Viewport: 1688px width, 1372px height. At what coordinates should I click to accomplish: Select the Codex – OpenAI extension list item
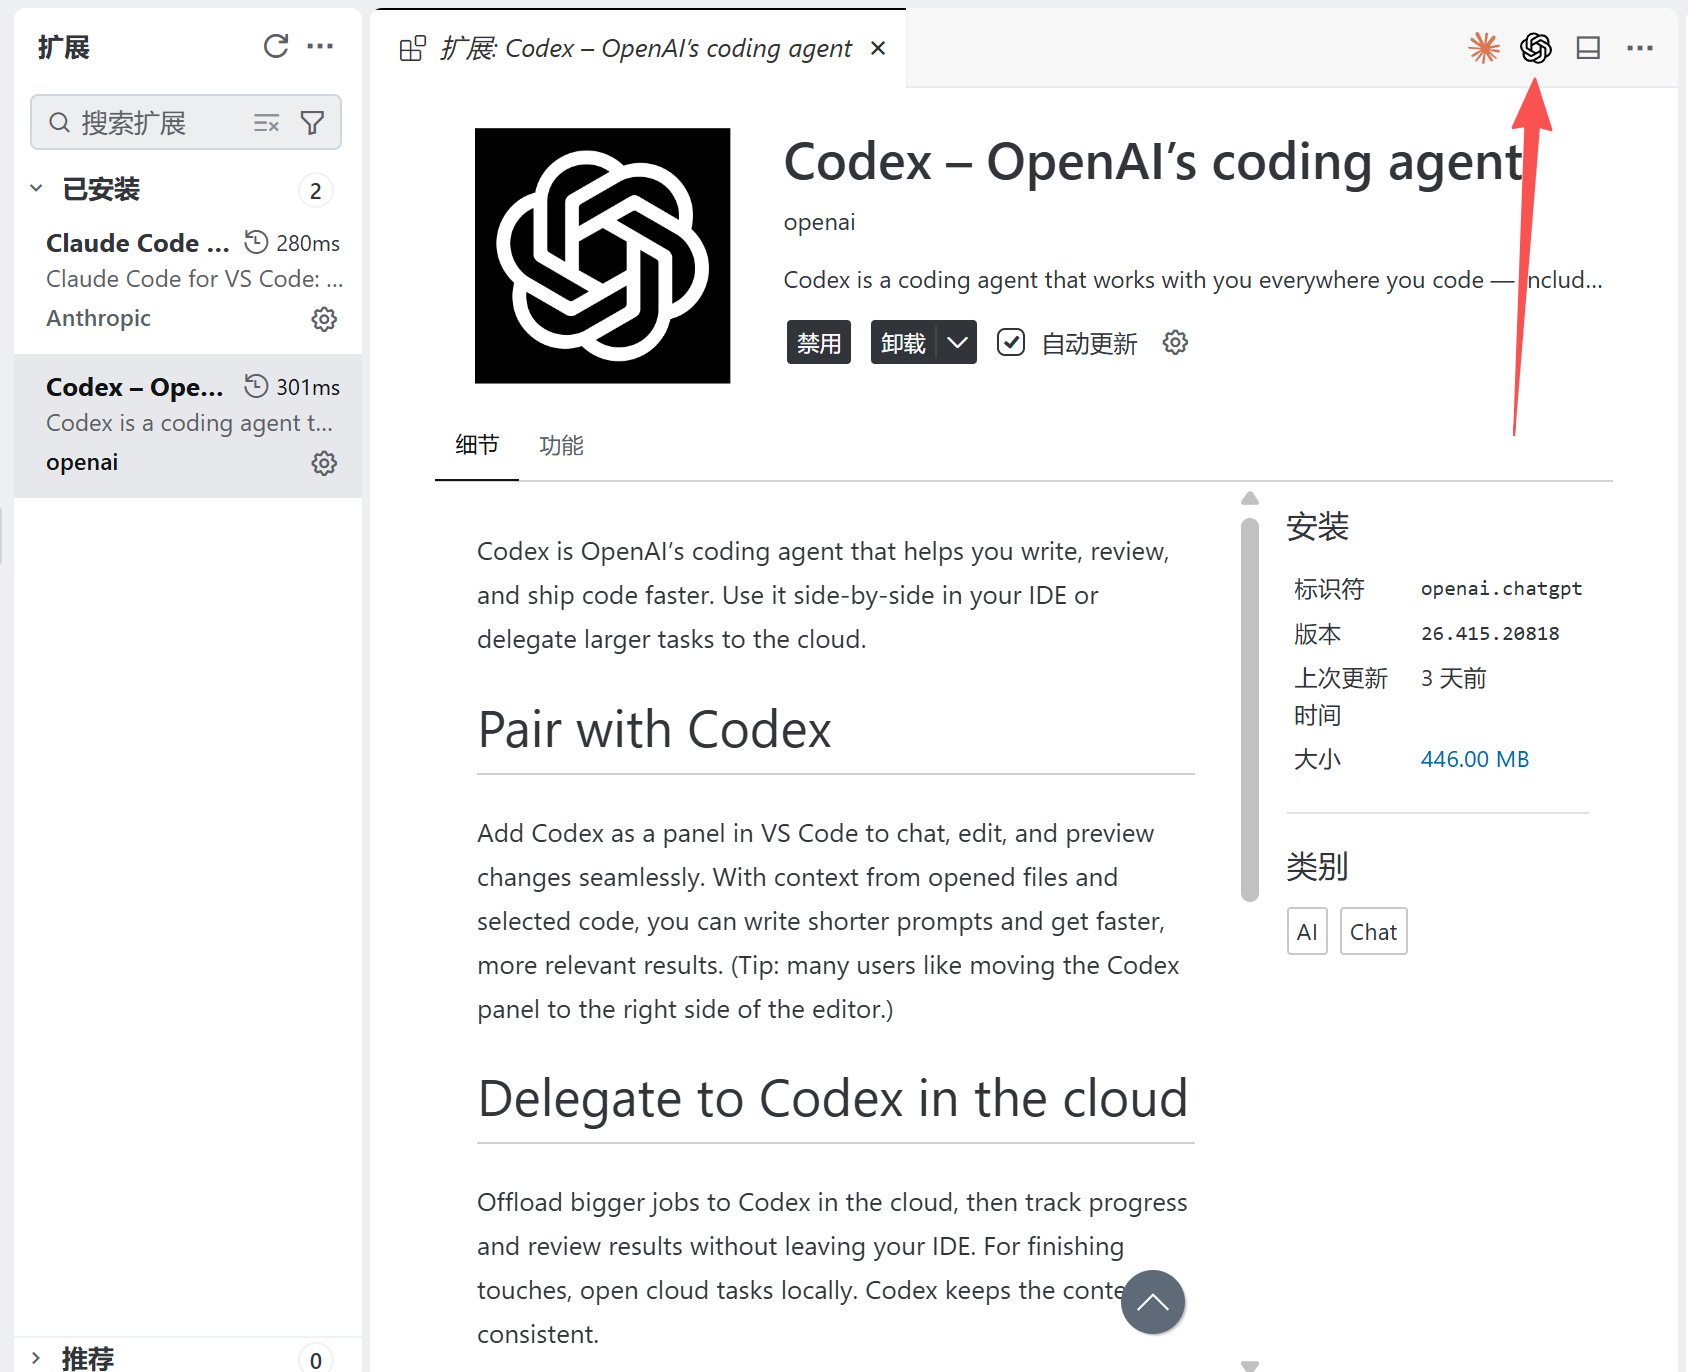[188, 426]
